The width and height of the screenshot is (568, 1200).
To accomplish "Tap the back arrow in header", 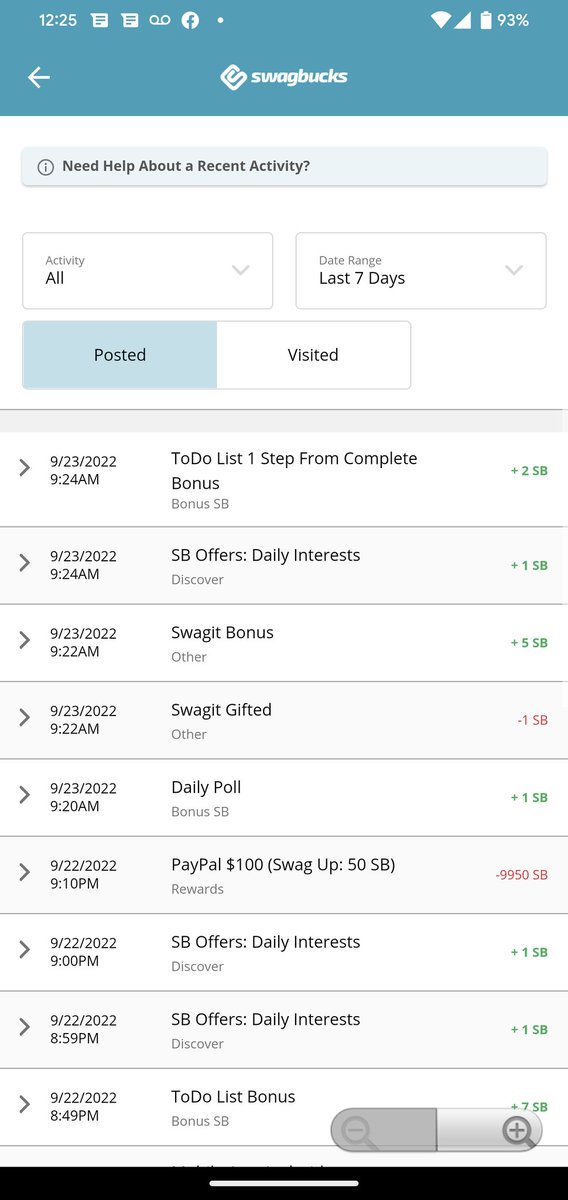I will [x=38, y=77].
